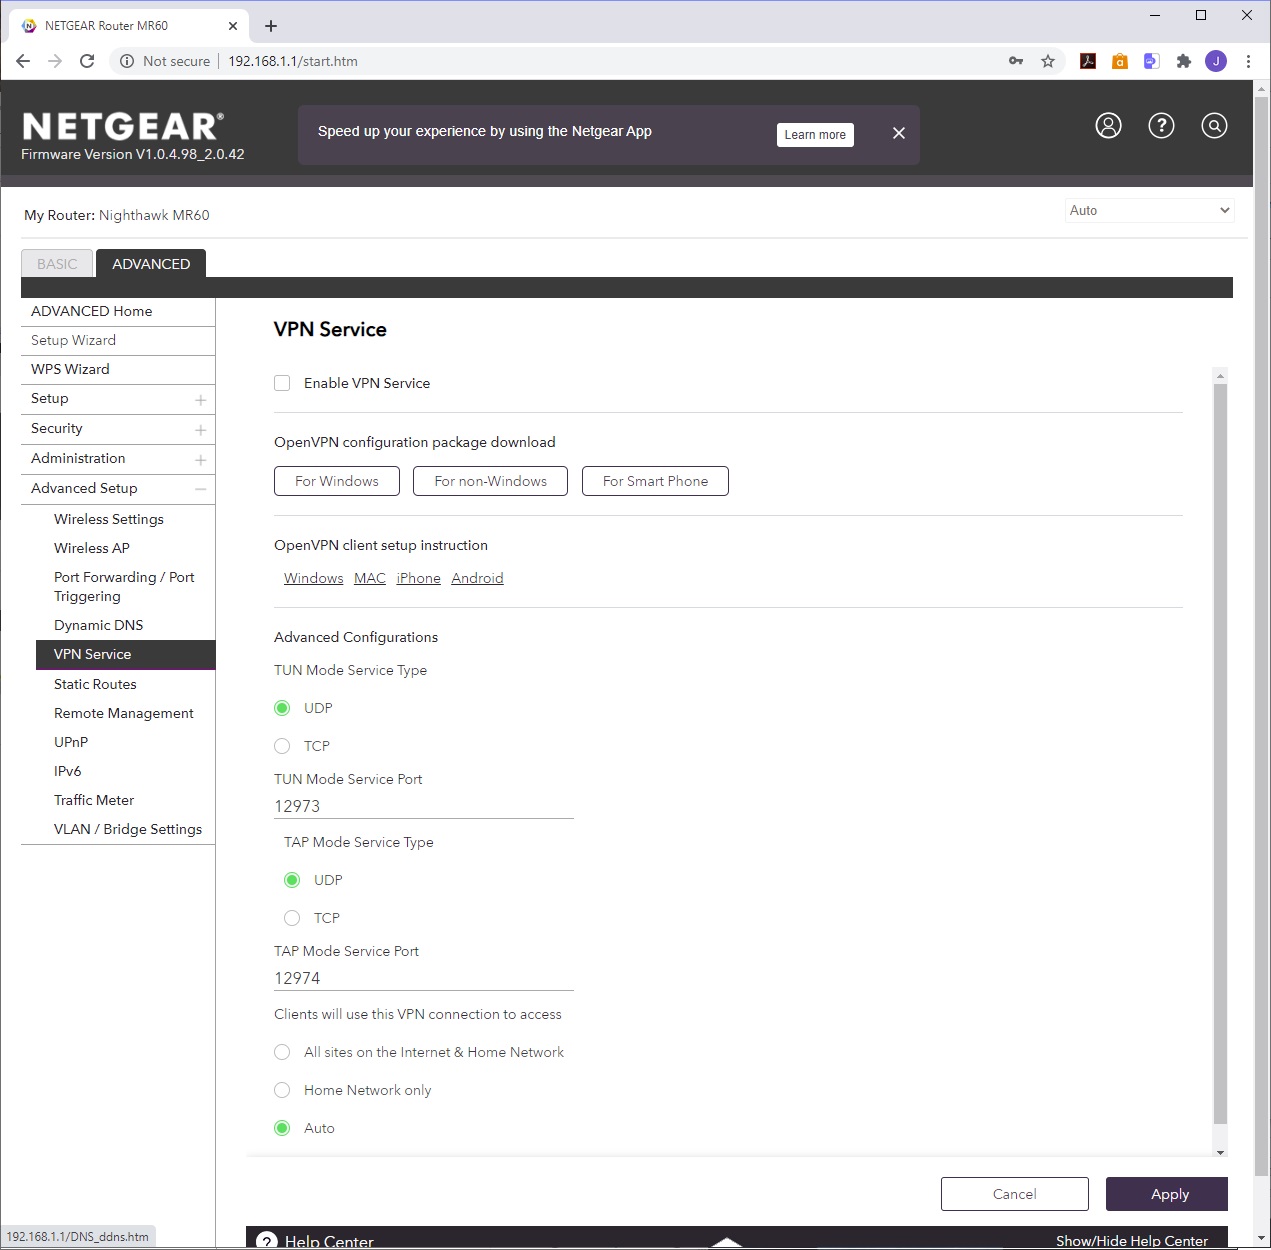This screenshot has height=1250, width=1271.
Task: Open the Auto language dropdown
Action: (x=1149, y=210)
